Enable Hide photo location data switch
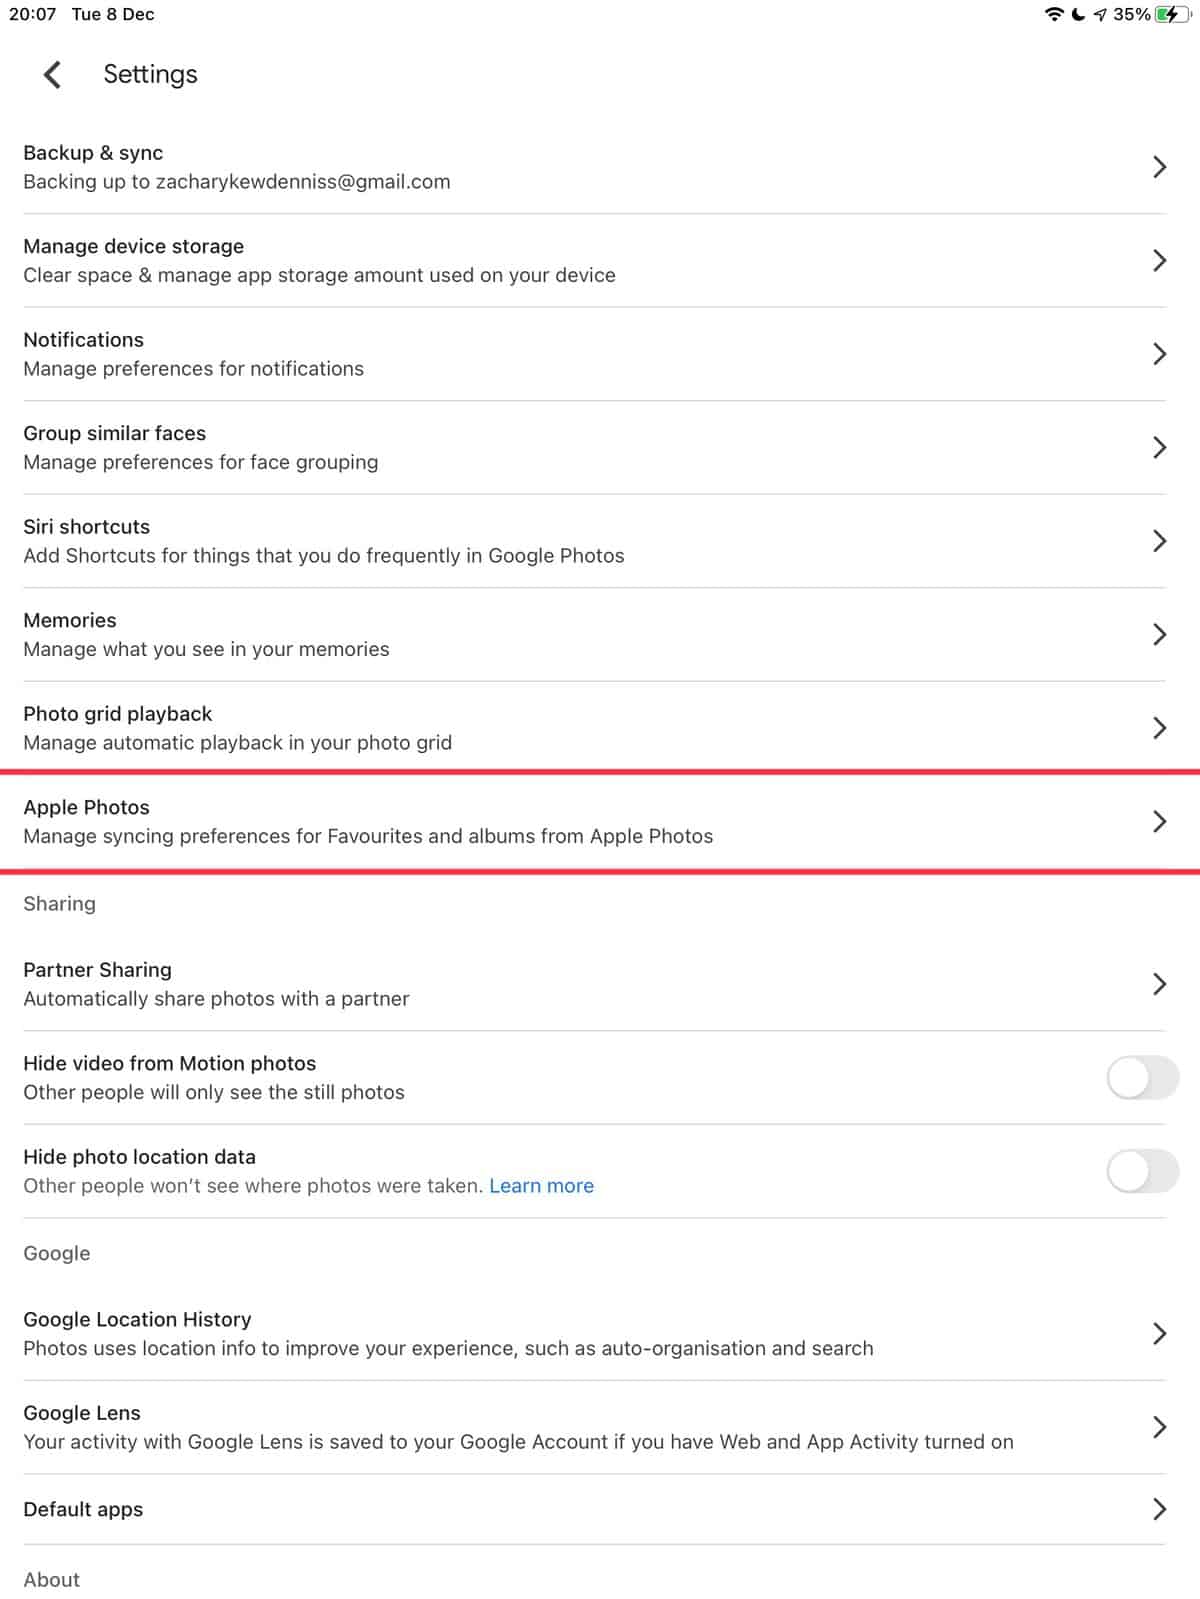The width and height of the screenshot is (1200, 1599). 1142,1171
